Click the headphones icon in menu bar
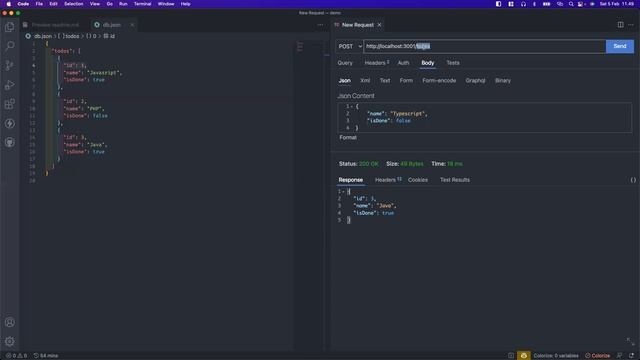Screen dimensions: 640x360 coord(523,4)
